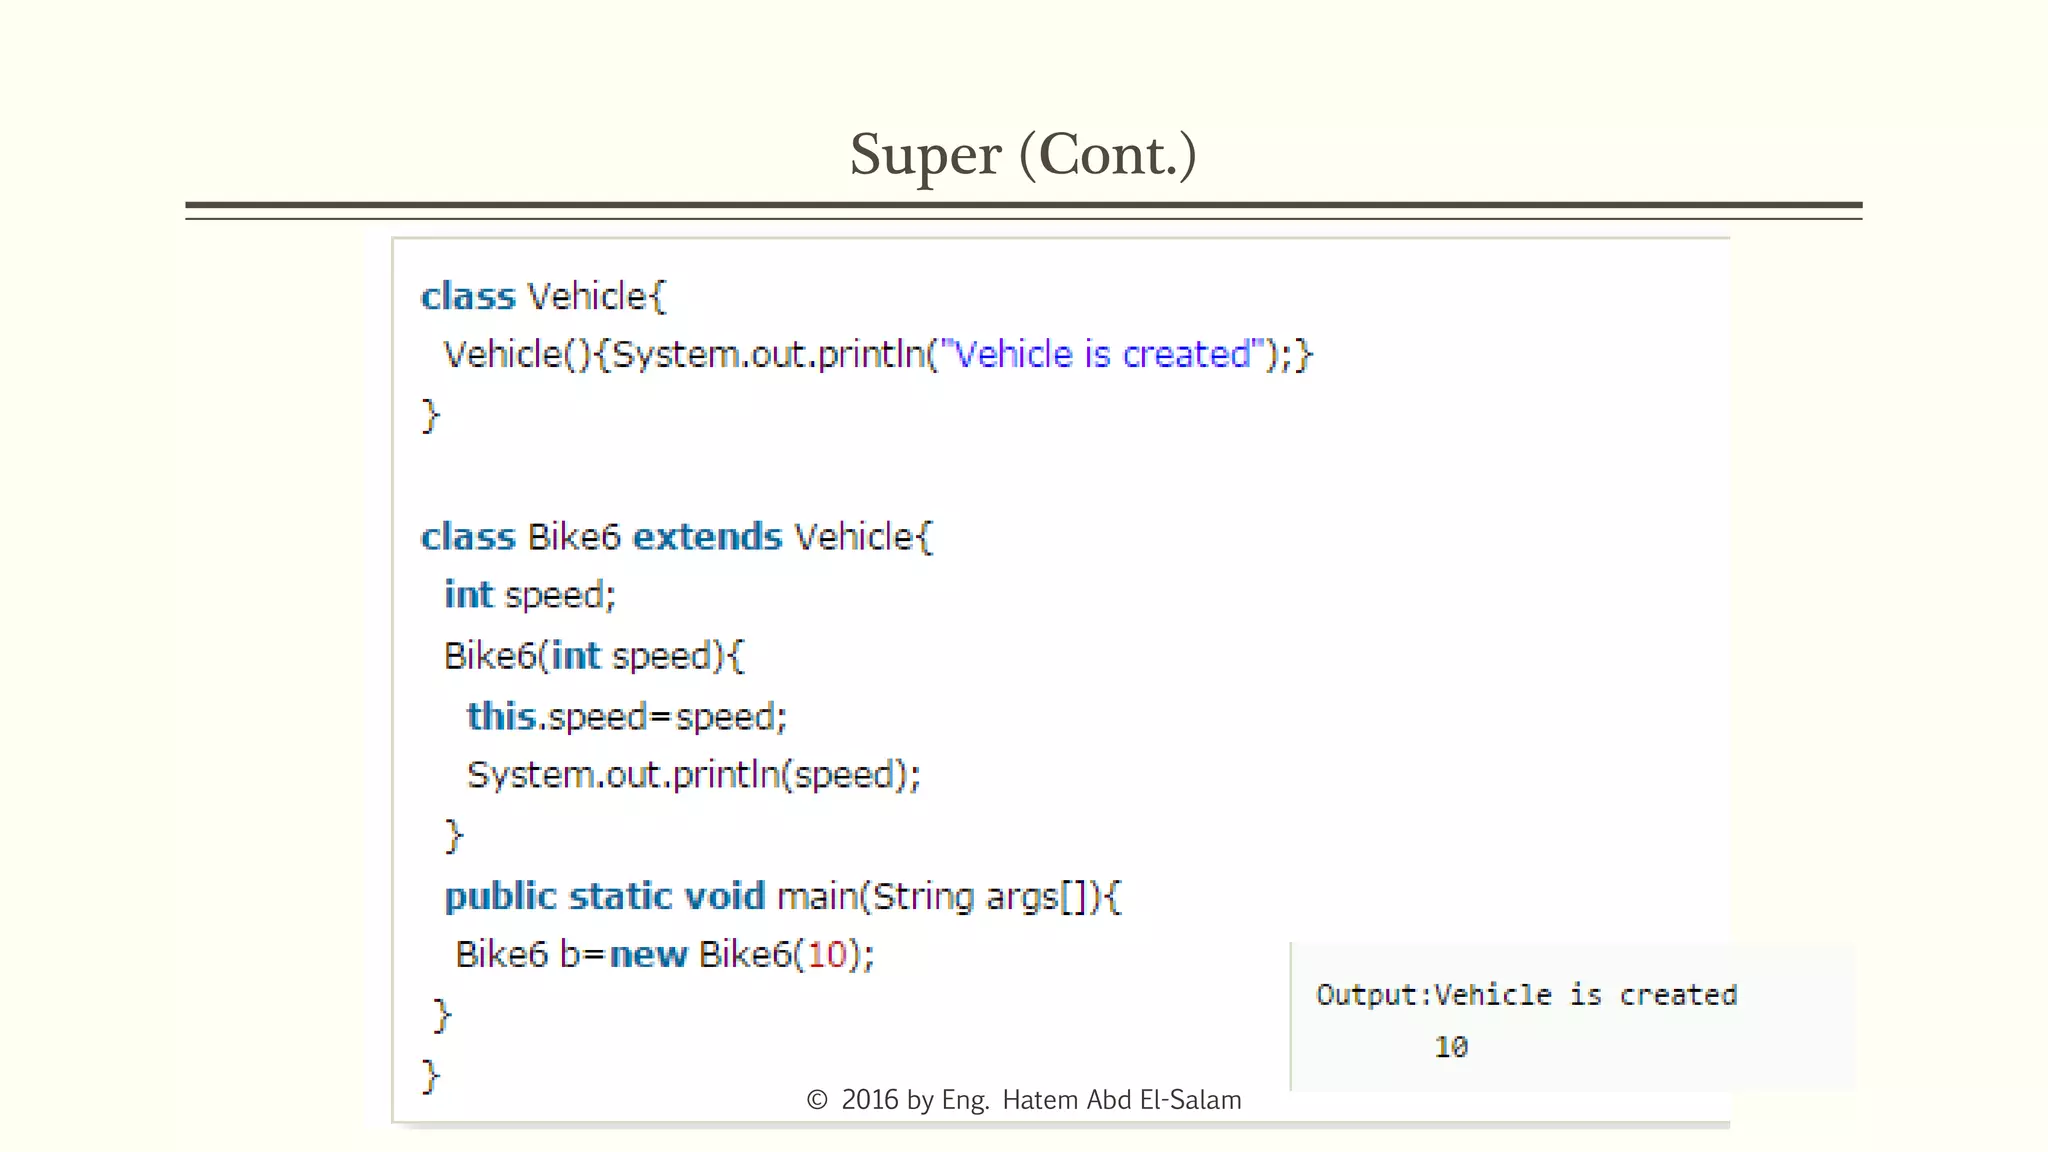Click the output value 10
Viewport: 2048px width, 1152px height.
coord(1450,1047)
